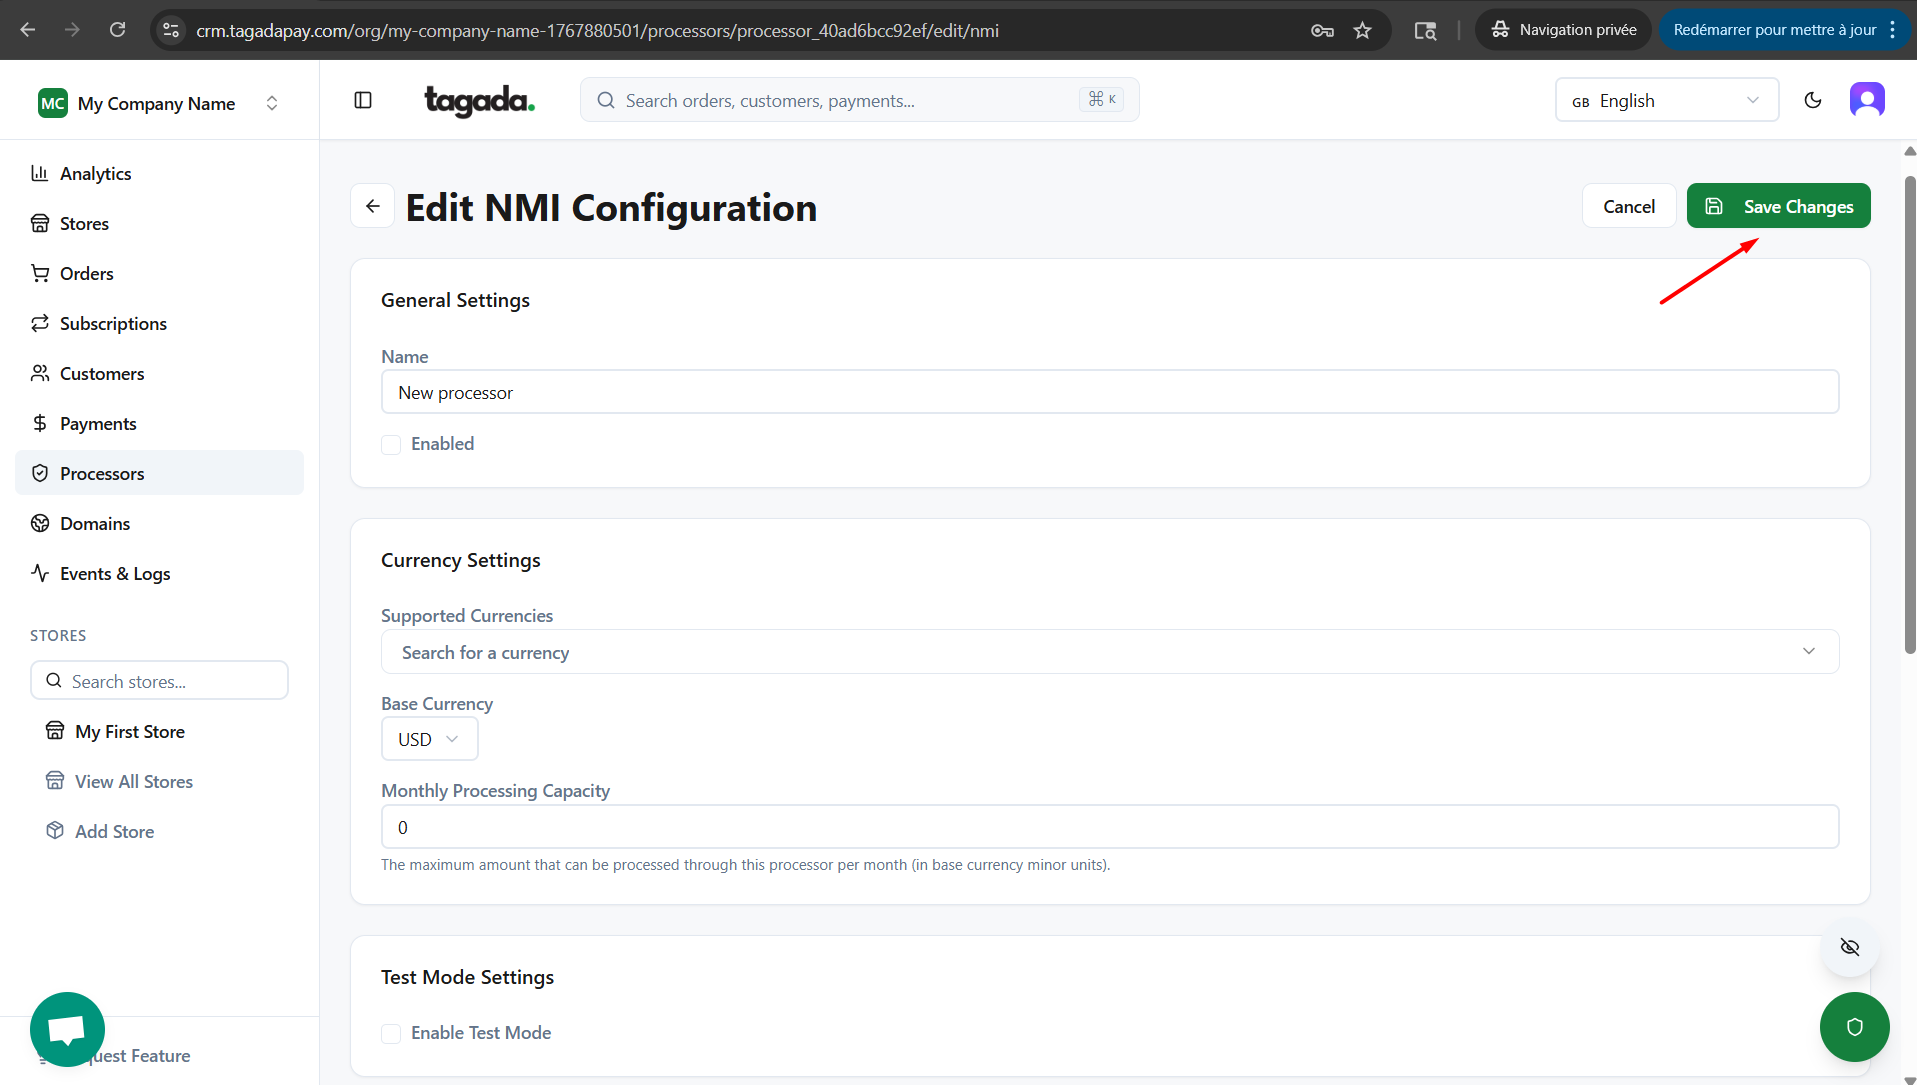1917x1085 pixels.
Task: Check the Enabled checkbox
Action: coord(391,444)
